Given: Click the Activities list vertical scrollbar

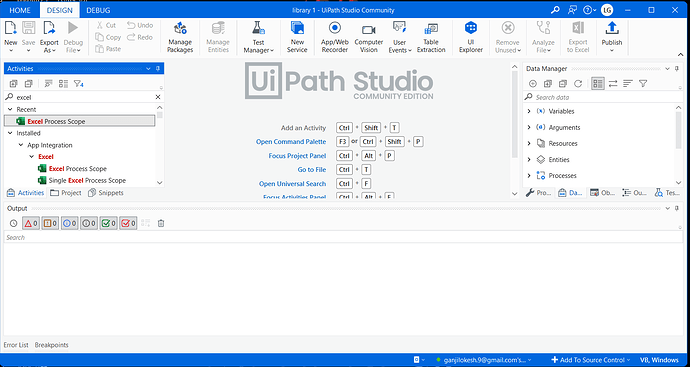Looking at the screenshot, I should 159,145.
